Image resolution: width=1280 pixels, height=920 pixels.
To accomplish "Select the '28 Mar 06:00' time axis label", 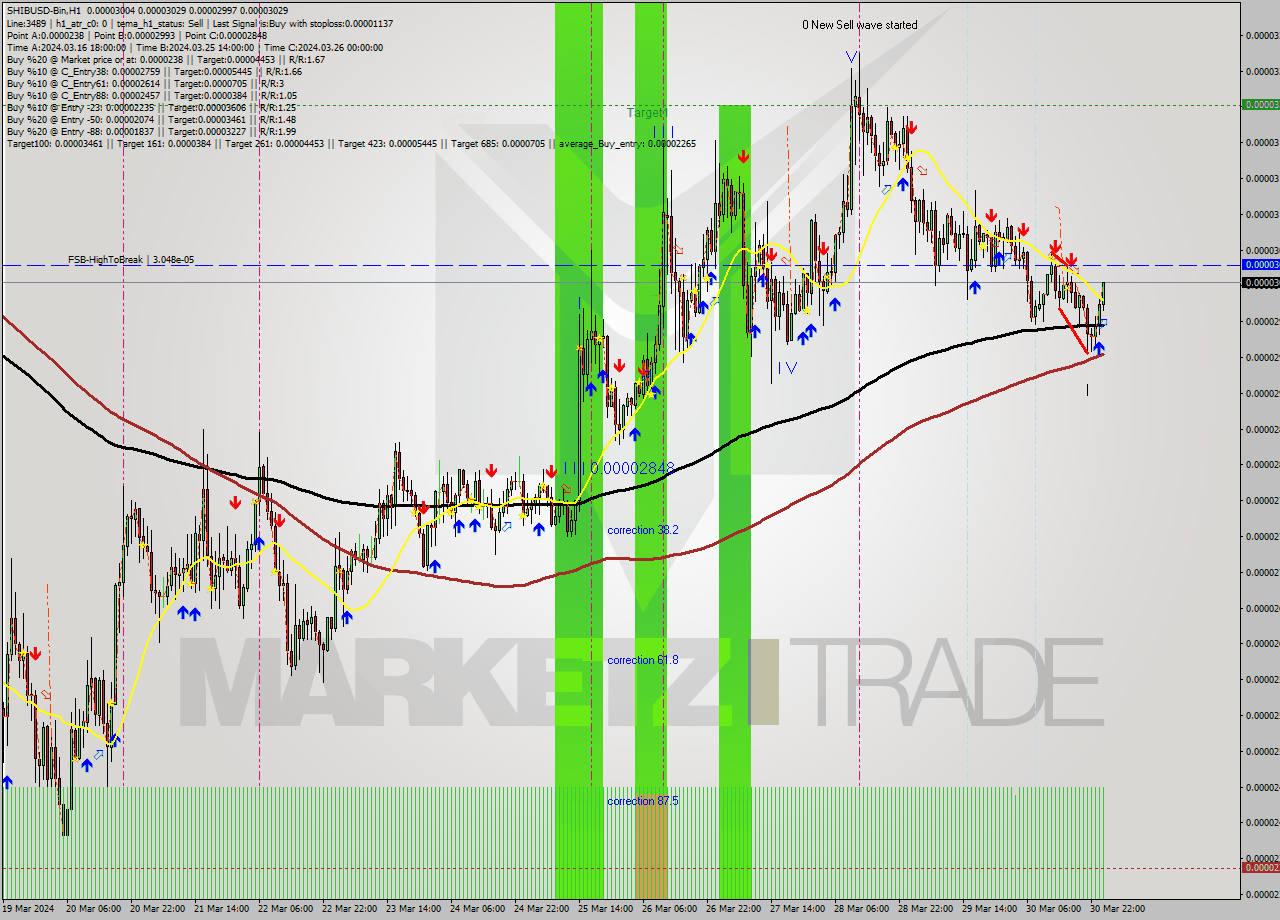I will [860, 909].
